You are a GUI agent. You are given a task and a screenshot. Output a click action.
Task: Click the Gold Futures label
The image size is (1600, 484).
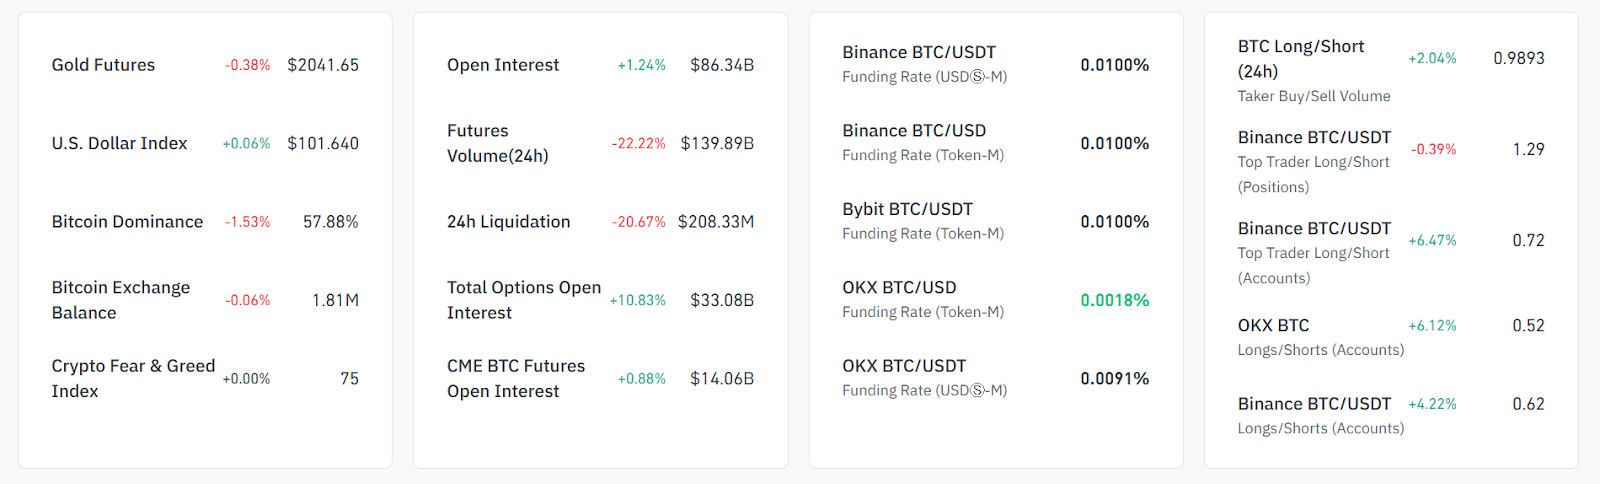pyautogui.click(x=103, y=65)
